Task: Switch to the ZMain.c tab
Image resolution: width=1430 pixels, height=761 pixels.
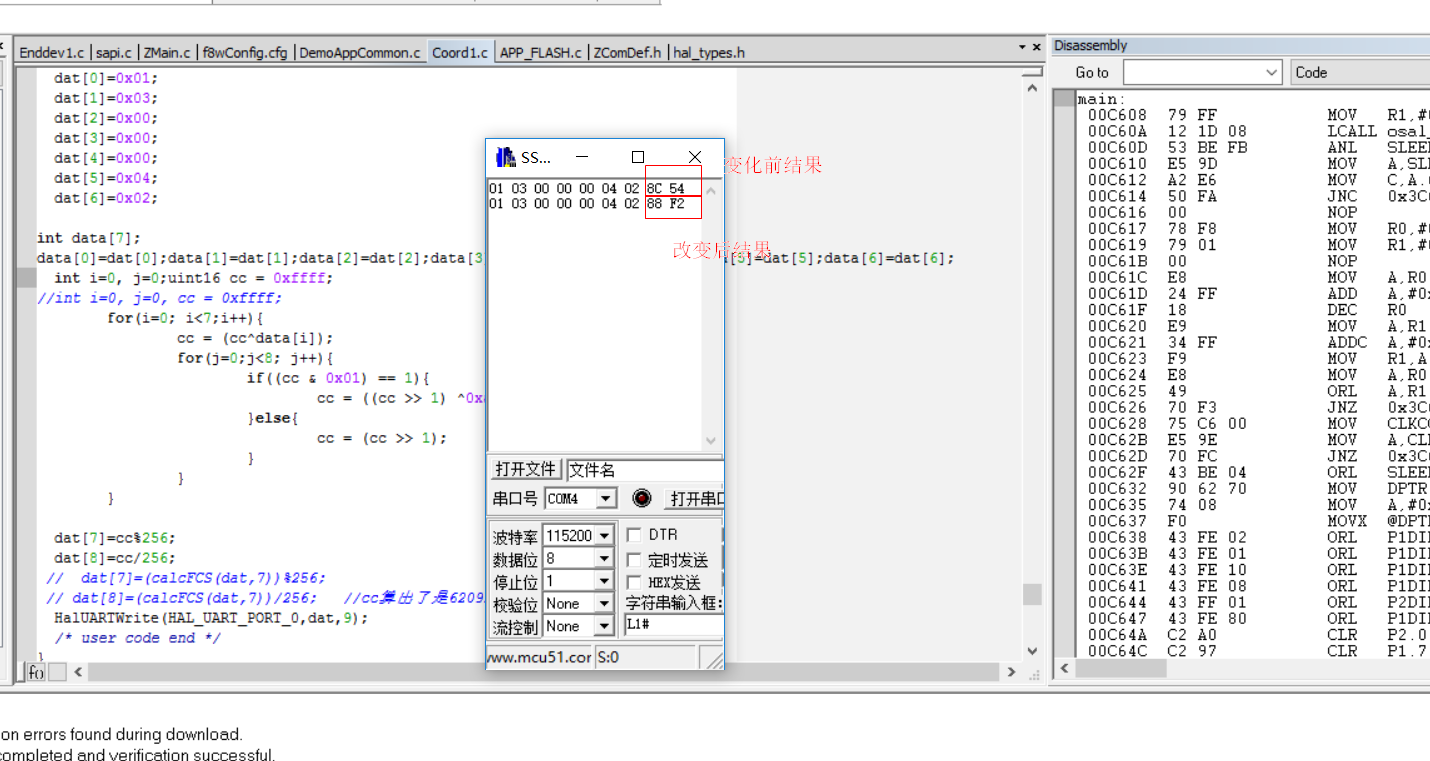Action: 167,52
